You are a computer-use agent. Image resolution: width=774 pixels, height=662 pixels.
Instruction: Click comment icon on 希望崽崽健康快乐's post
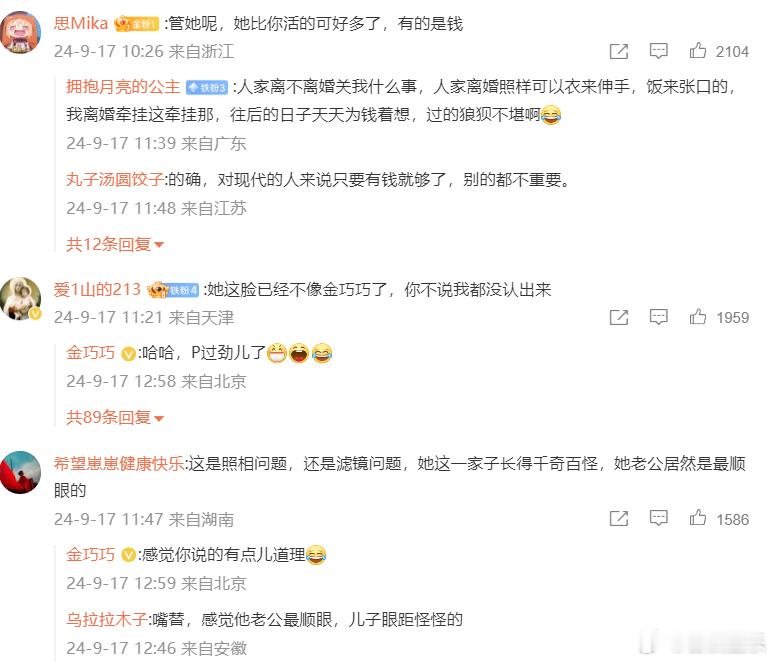click(x=658, y=518)
